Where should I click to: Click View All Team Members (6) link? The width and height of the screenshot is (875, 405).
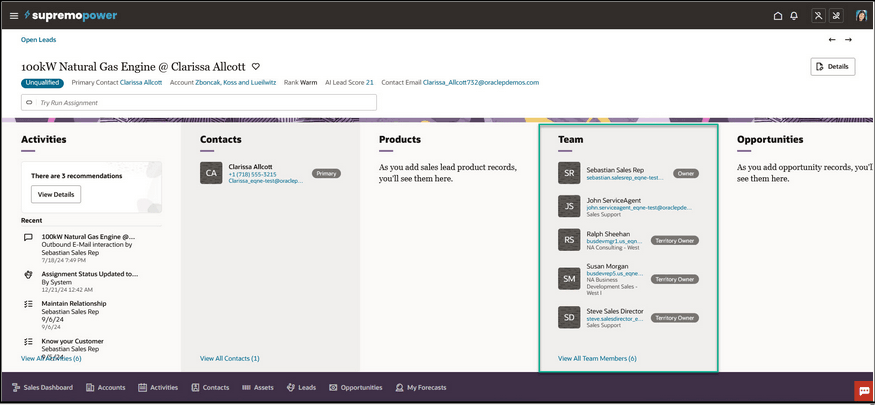pyautogui.click(x=597, y=358)
